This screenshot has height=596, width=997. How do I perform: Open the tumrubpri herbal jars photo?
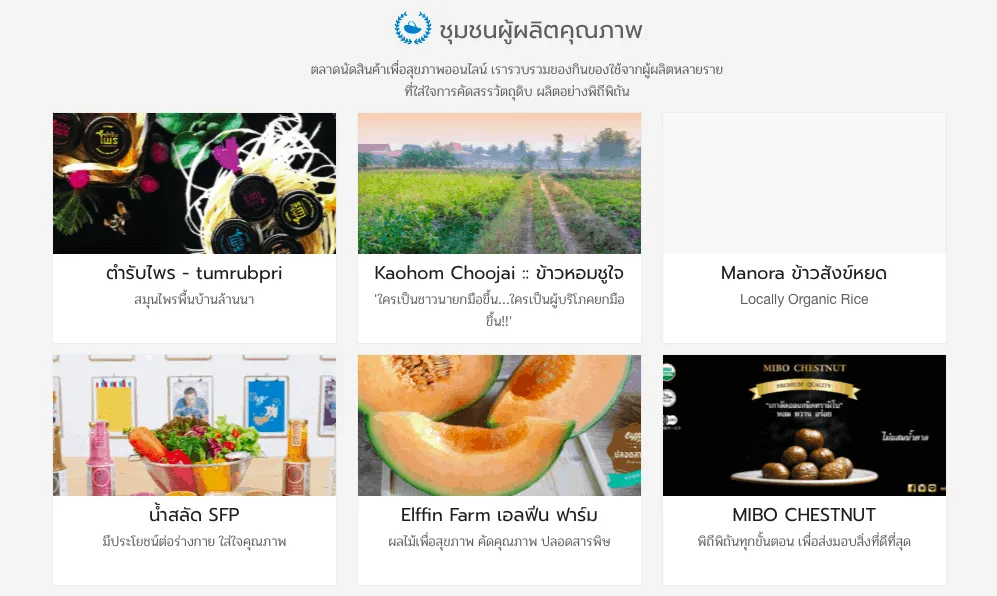point(195,183)
